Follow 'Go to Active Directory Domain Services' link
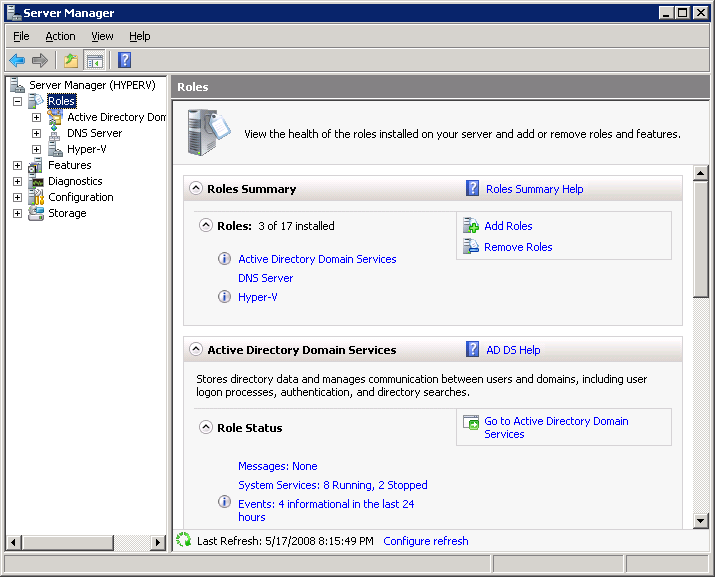This screenshot has width=715, height=577. pos(556,427)
